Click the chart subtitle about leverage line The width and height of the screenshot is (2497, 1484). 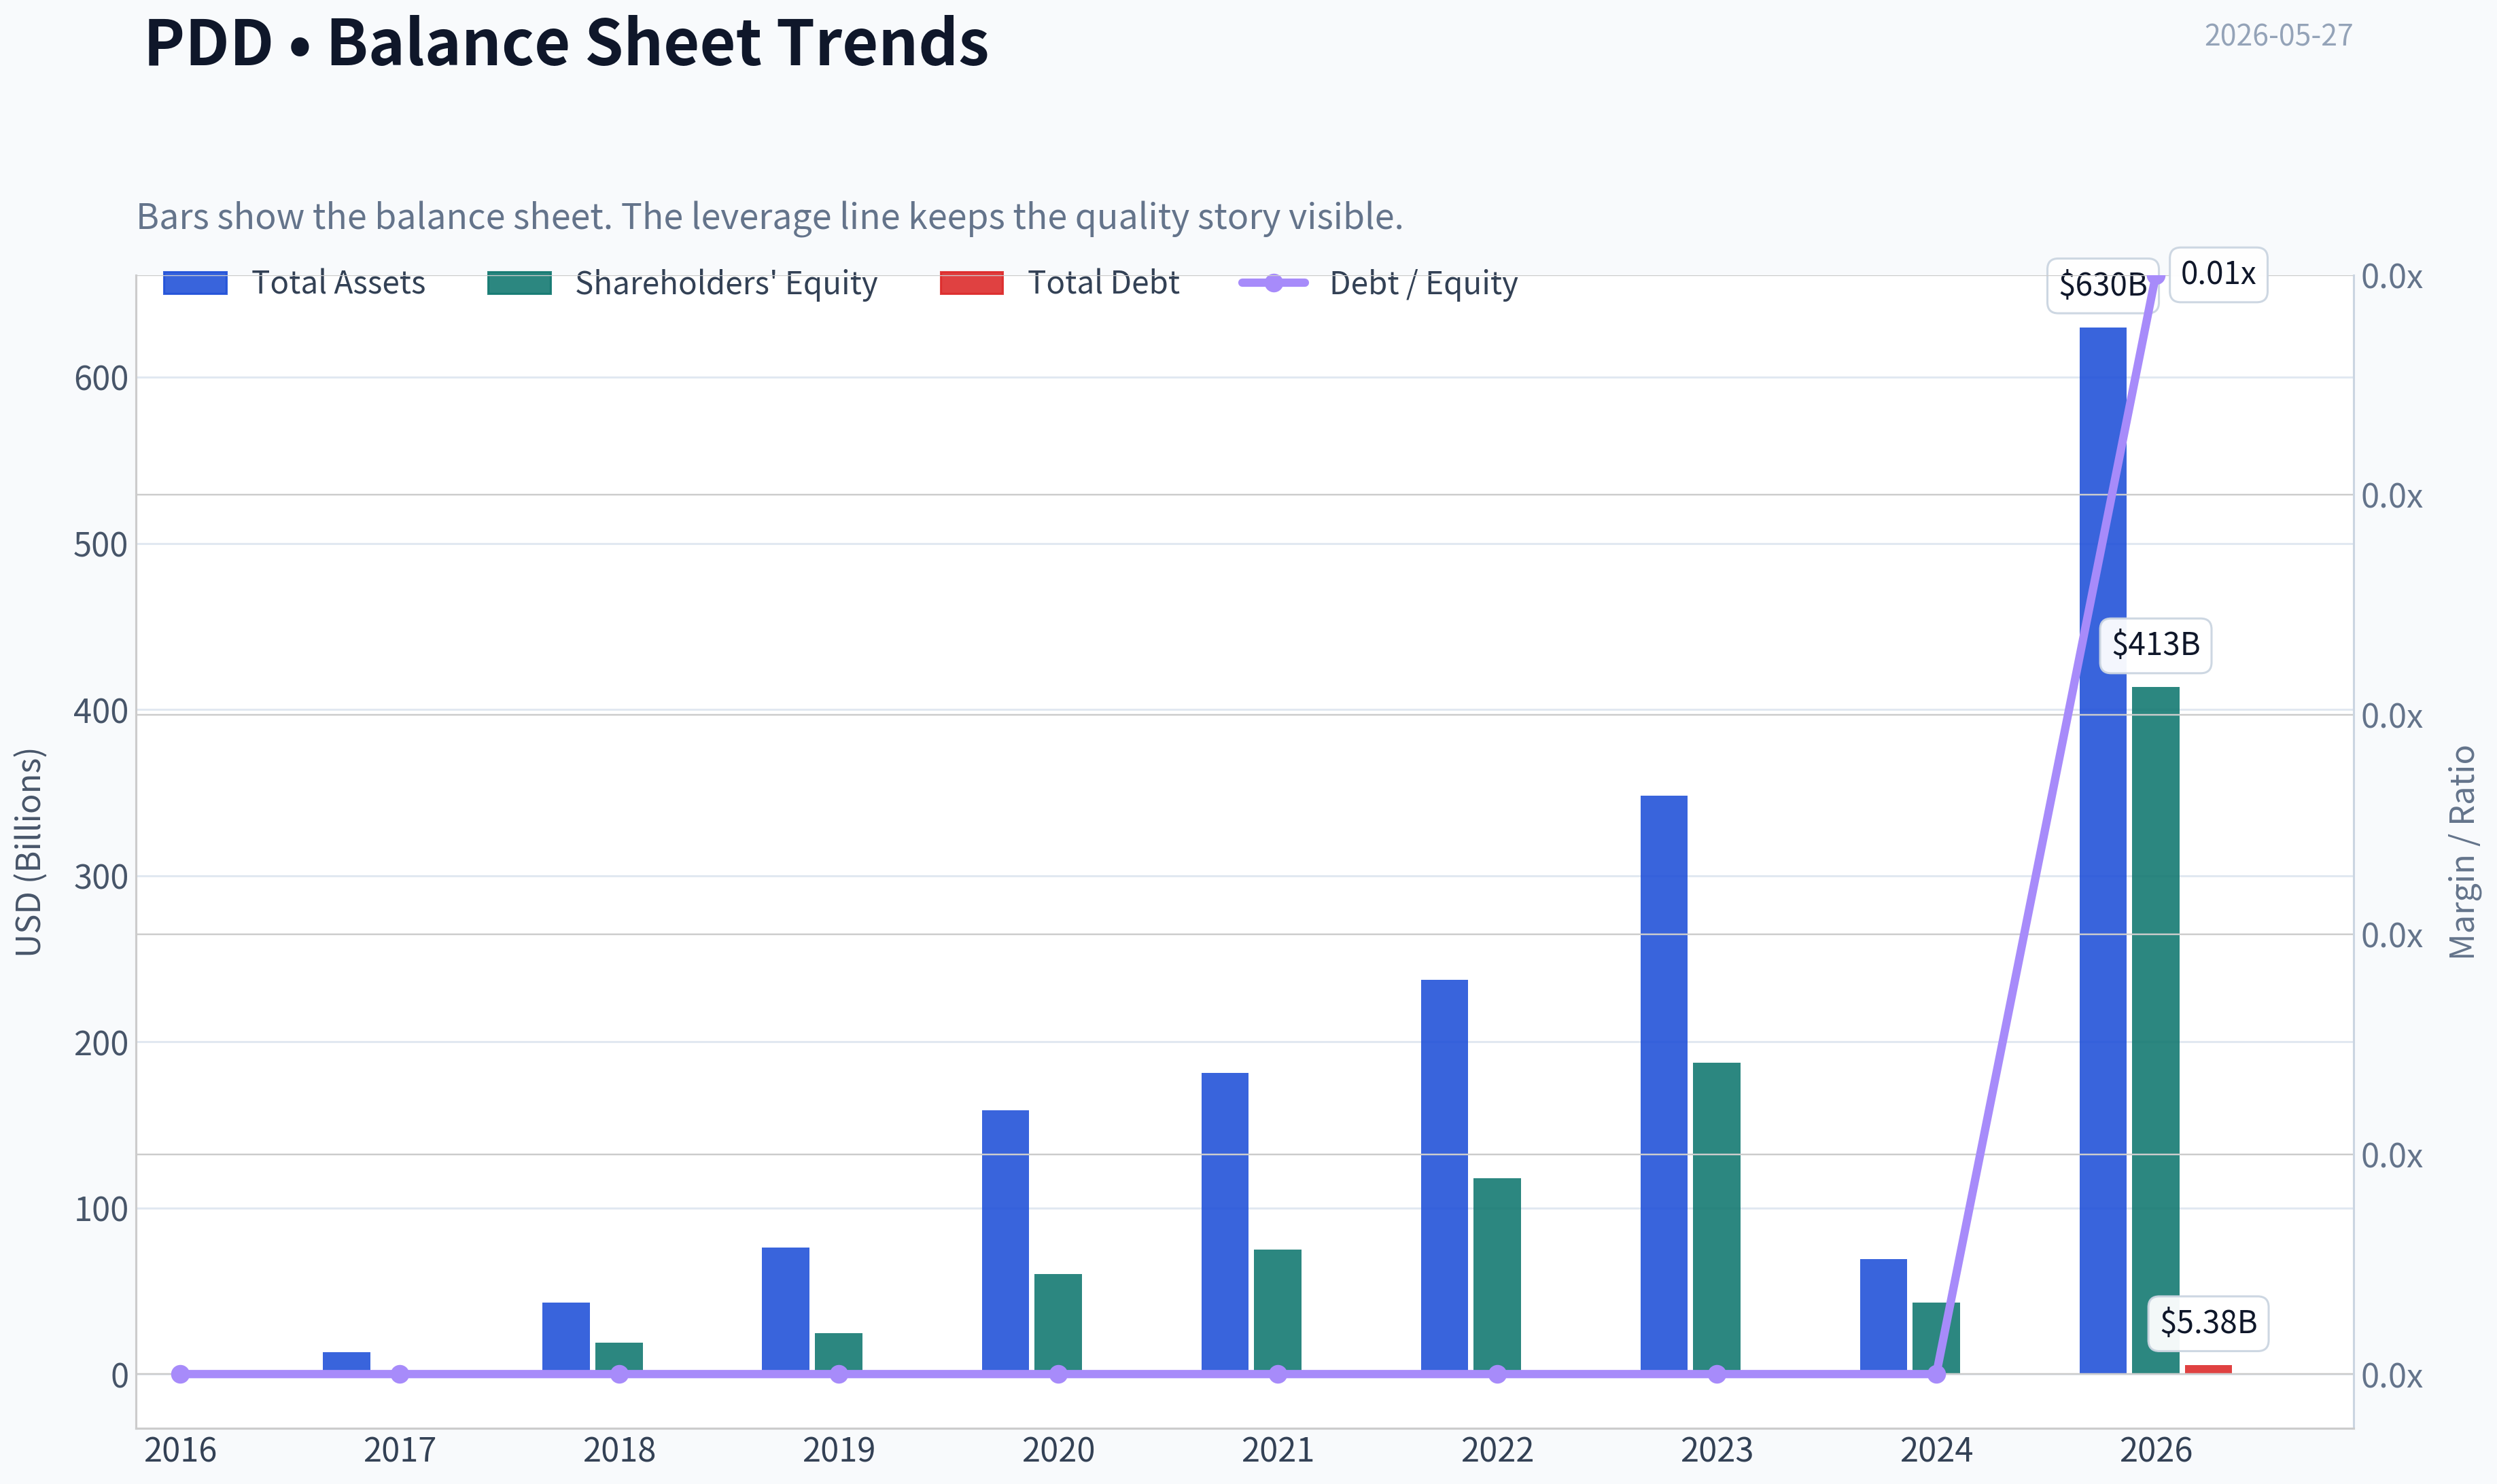770,216
